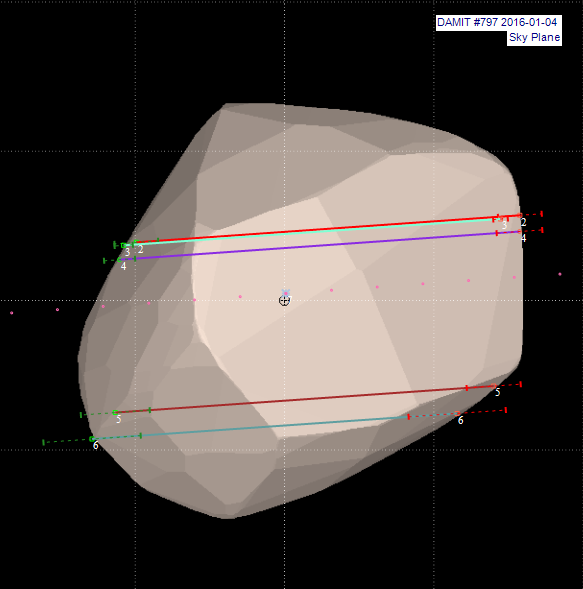Select the purple chord 4 line
The width and height of the screenshot is (583, 589).
coord(319,246)
